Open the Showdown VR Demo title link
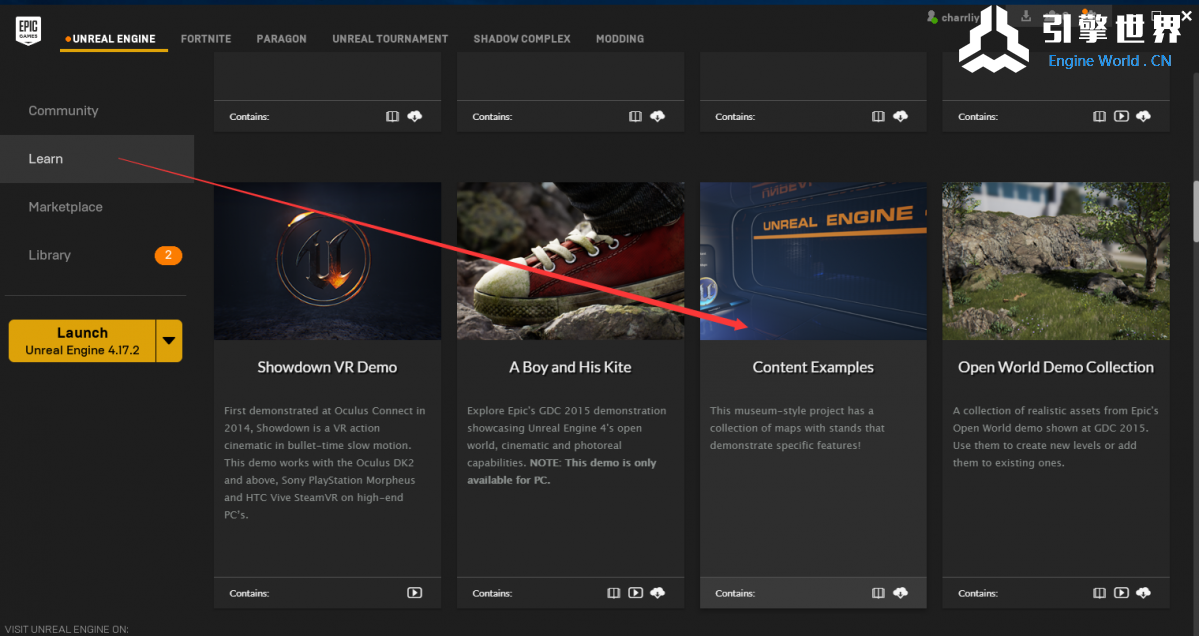 [x=327, y=368]
